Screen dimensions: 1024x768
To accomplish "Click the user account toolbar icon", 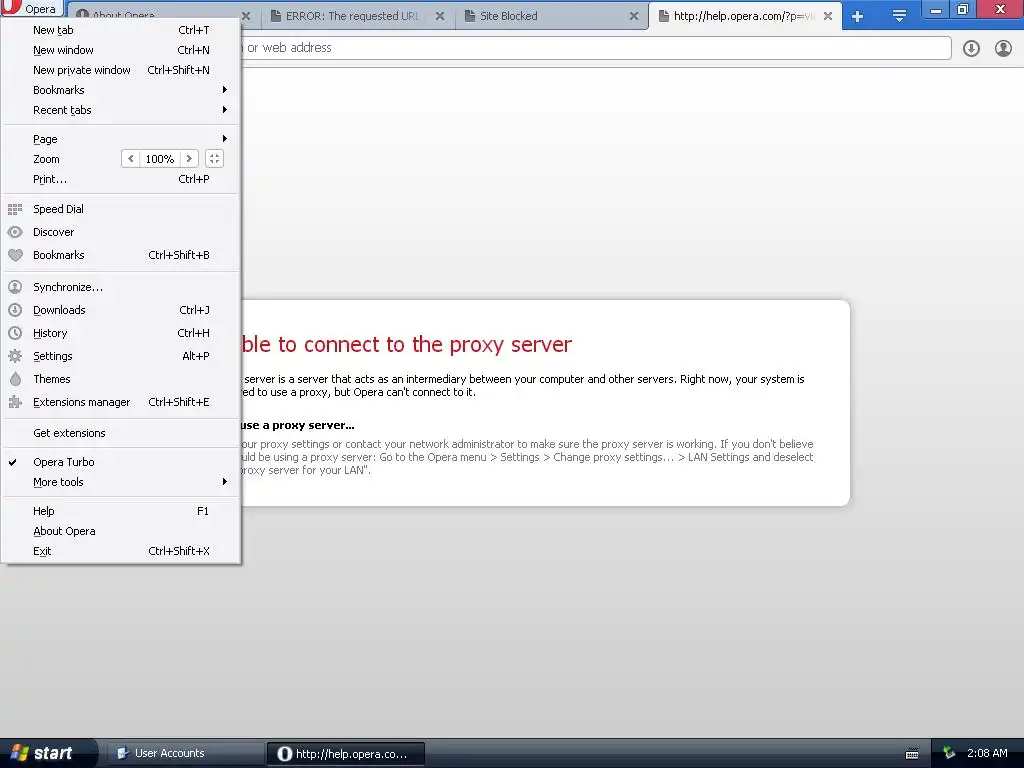I will tap(1003, 48).
